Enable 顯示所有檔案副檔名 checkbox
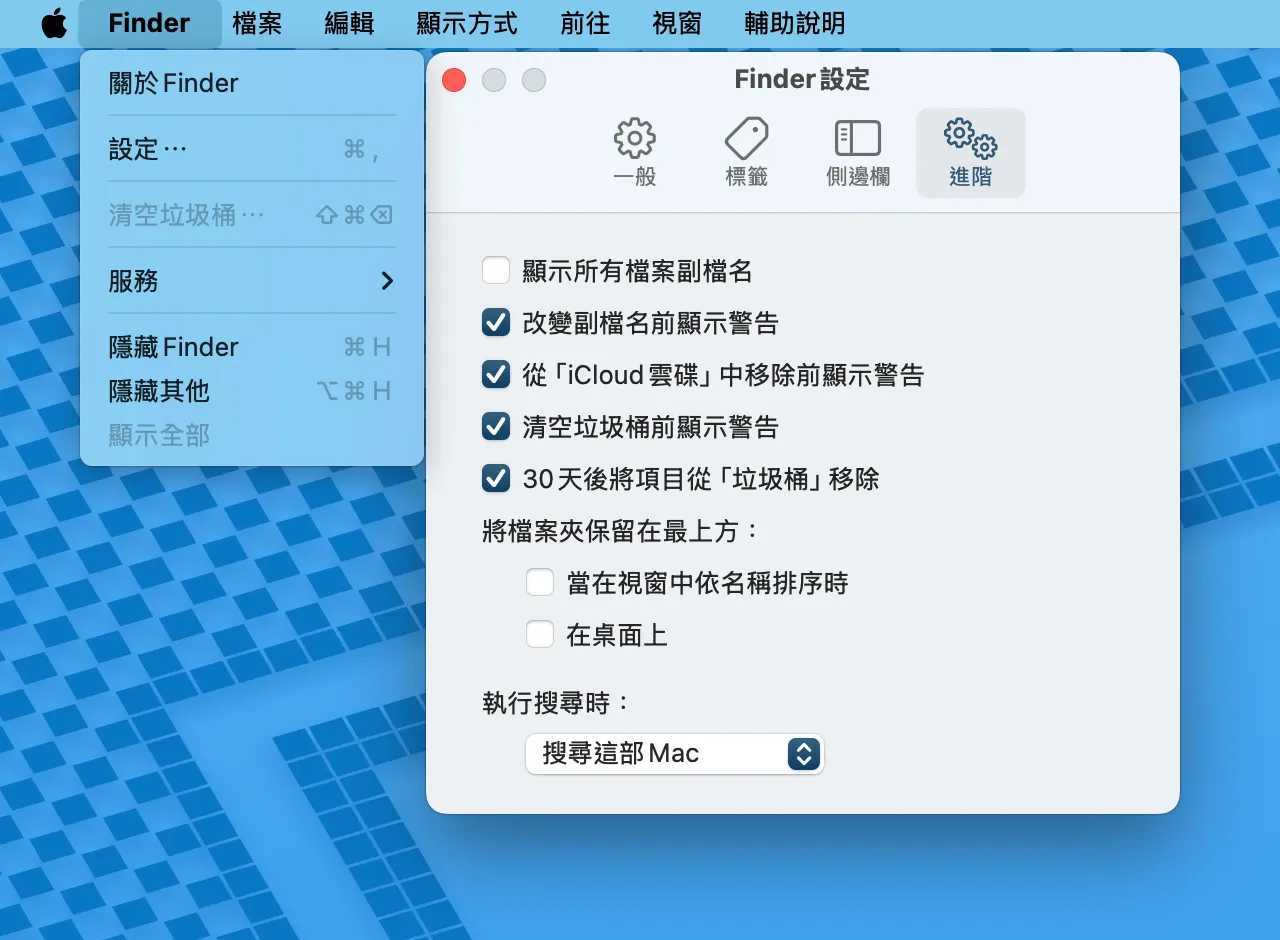Image resolution: width=1280 pixels, height=940 pixels. pyautogui.click(x=496, y=270)
